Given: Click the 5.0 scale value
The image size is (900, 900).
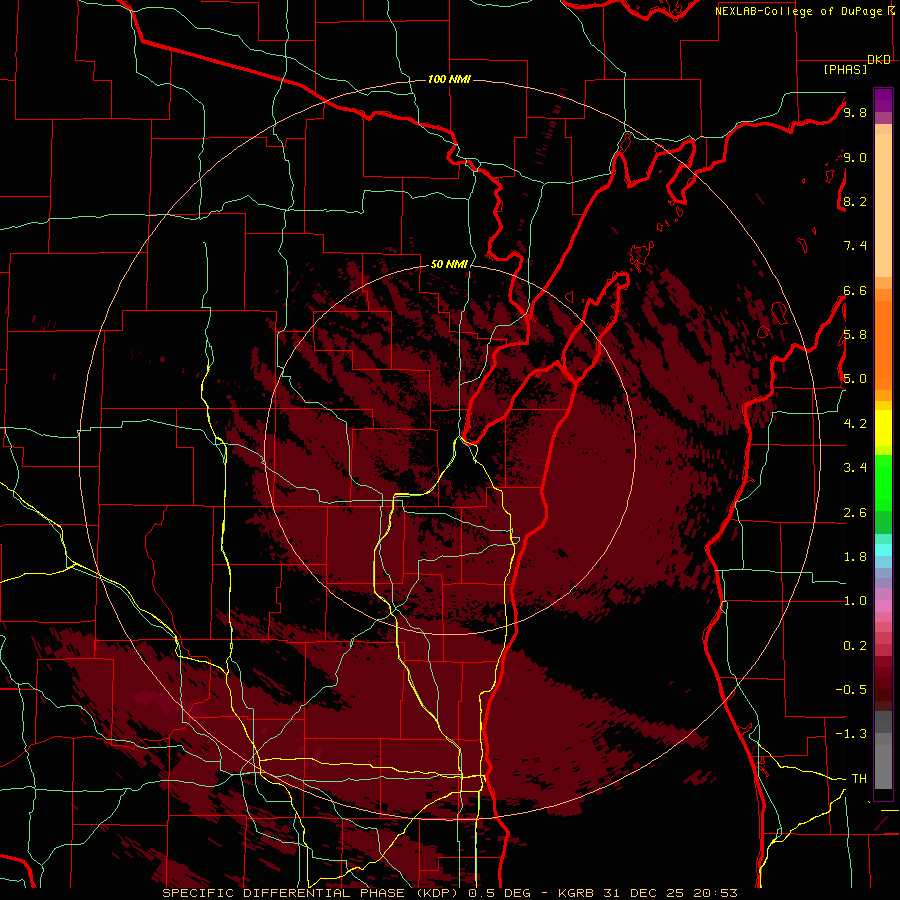Looking at the screenshot, I should [855, 379].
